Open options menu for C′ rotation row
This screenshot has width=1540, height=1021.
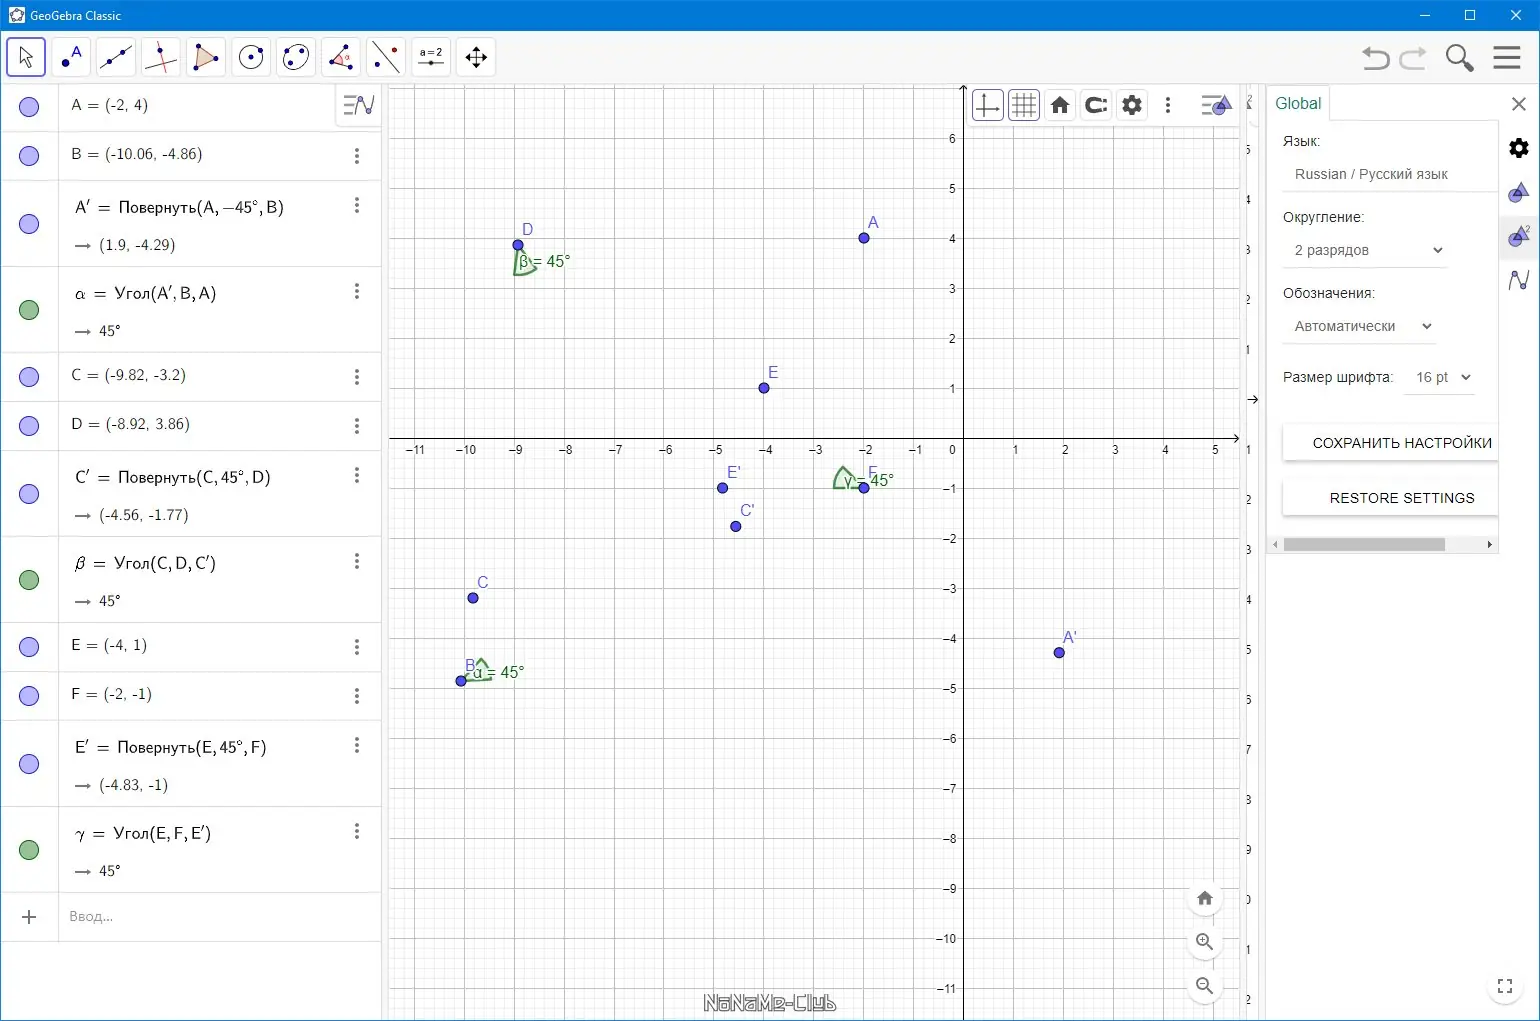[357, 475]
